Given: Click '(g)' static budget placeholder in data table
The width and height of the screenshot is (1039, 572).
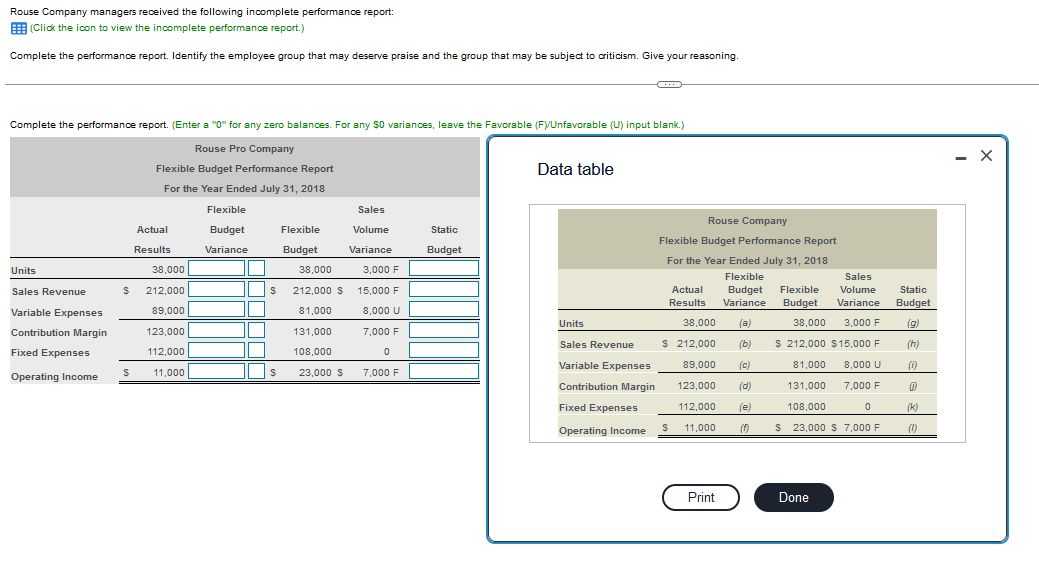Looking at the screenshot, I should point(912,323).
